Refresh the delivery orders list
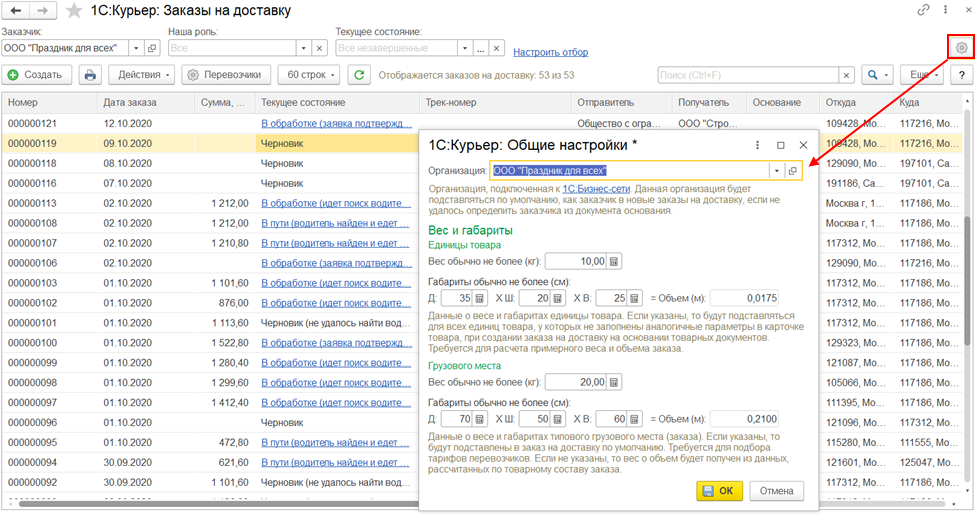The image size is (980, 514). [x=359, y=75]
